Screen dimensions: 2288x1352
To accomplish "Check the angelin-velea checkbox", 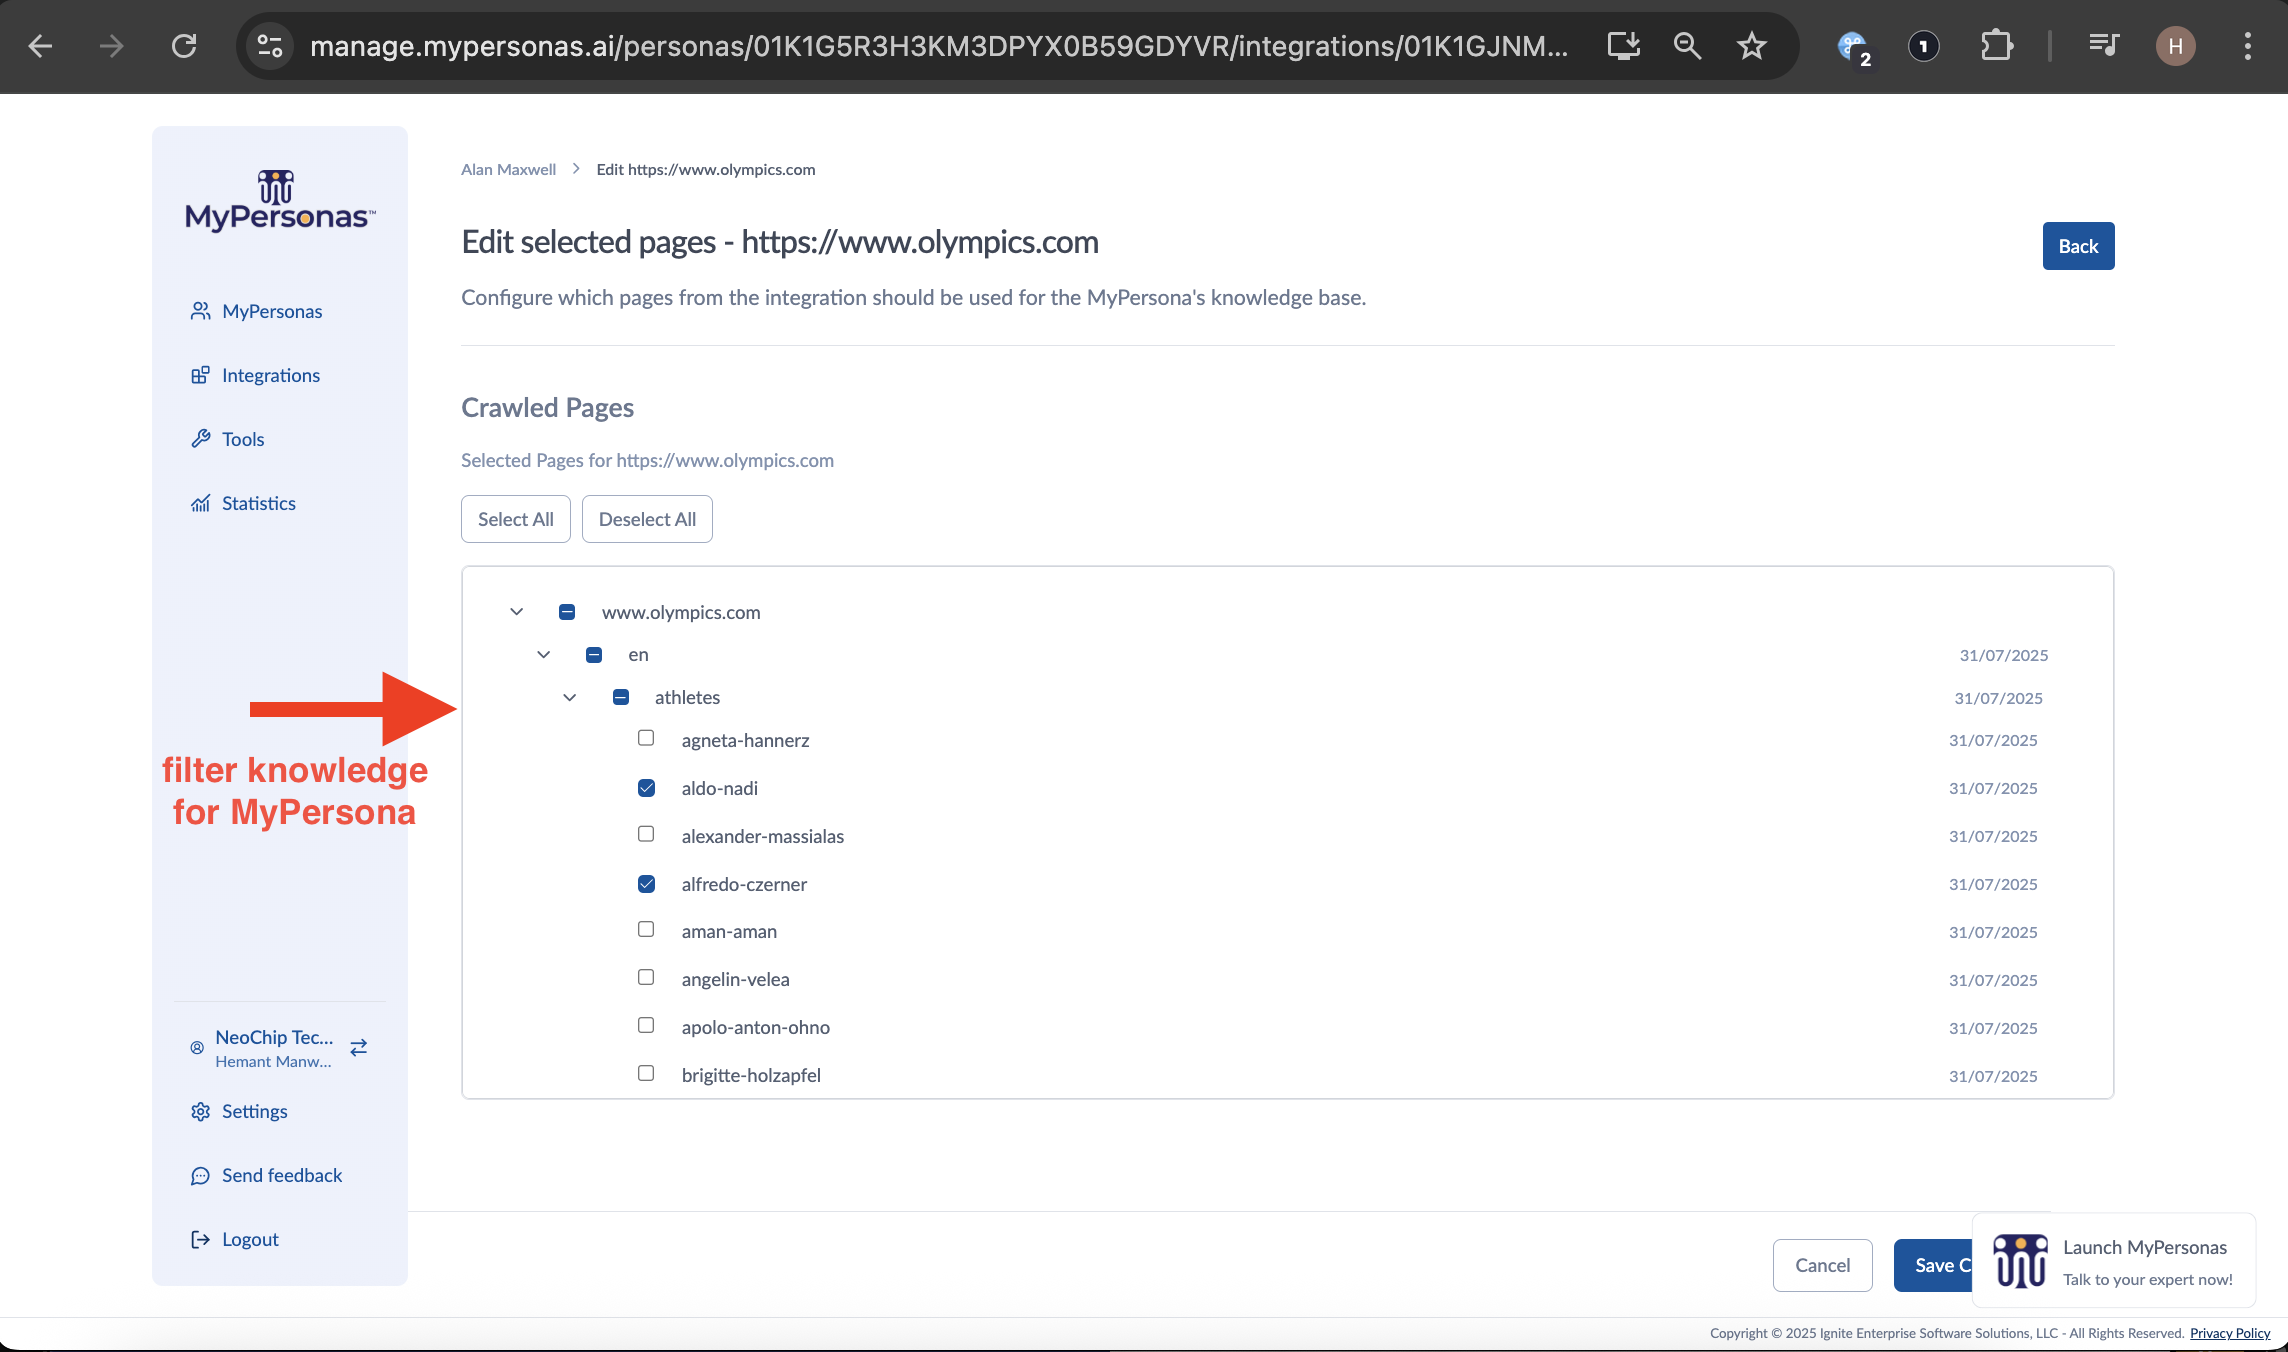I will 646,977.
